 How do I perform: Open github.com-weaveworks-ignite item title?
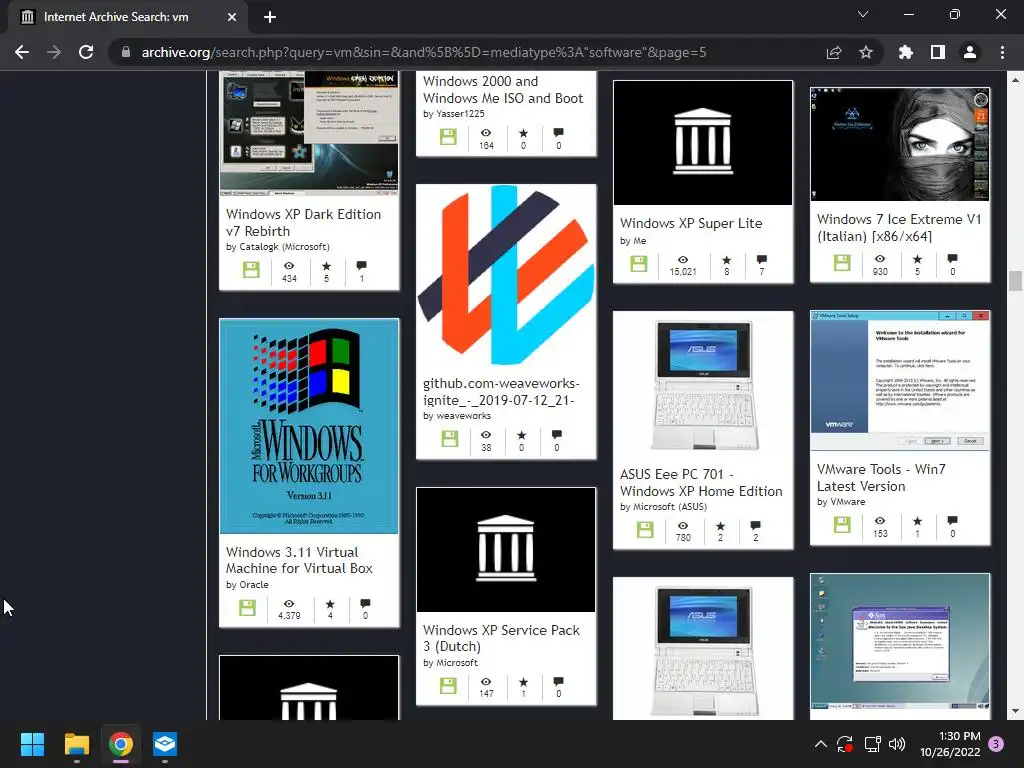[x=501, y=392]
